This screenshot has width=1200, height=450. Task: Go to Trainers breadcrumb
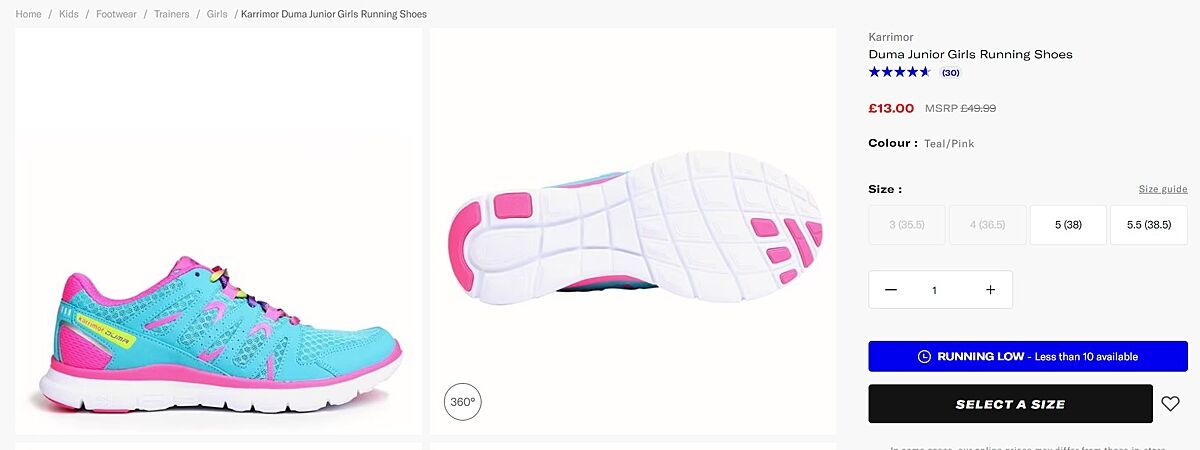pyautogui.click(x=172, y=14)
